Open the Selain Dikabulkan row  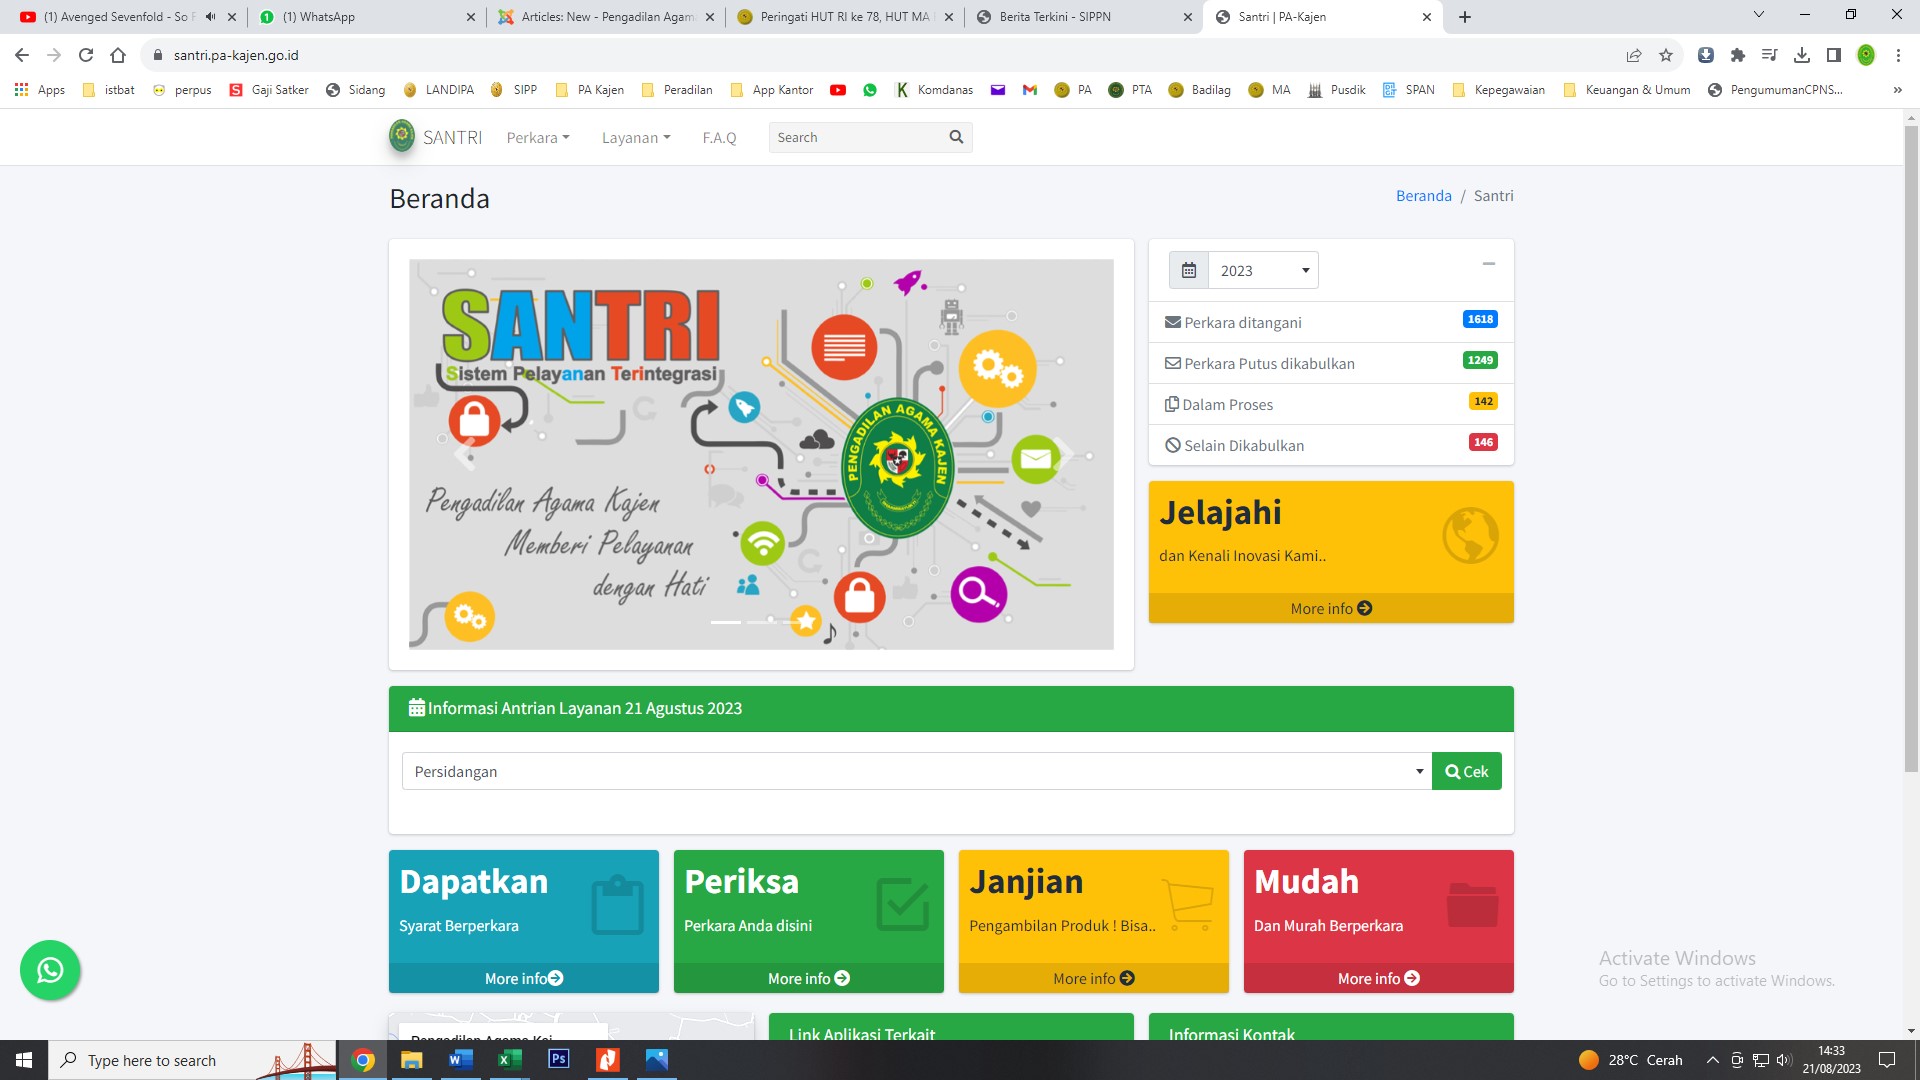coord(1331,445)
